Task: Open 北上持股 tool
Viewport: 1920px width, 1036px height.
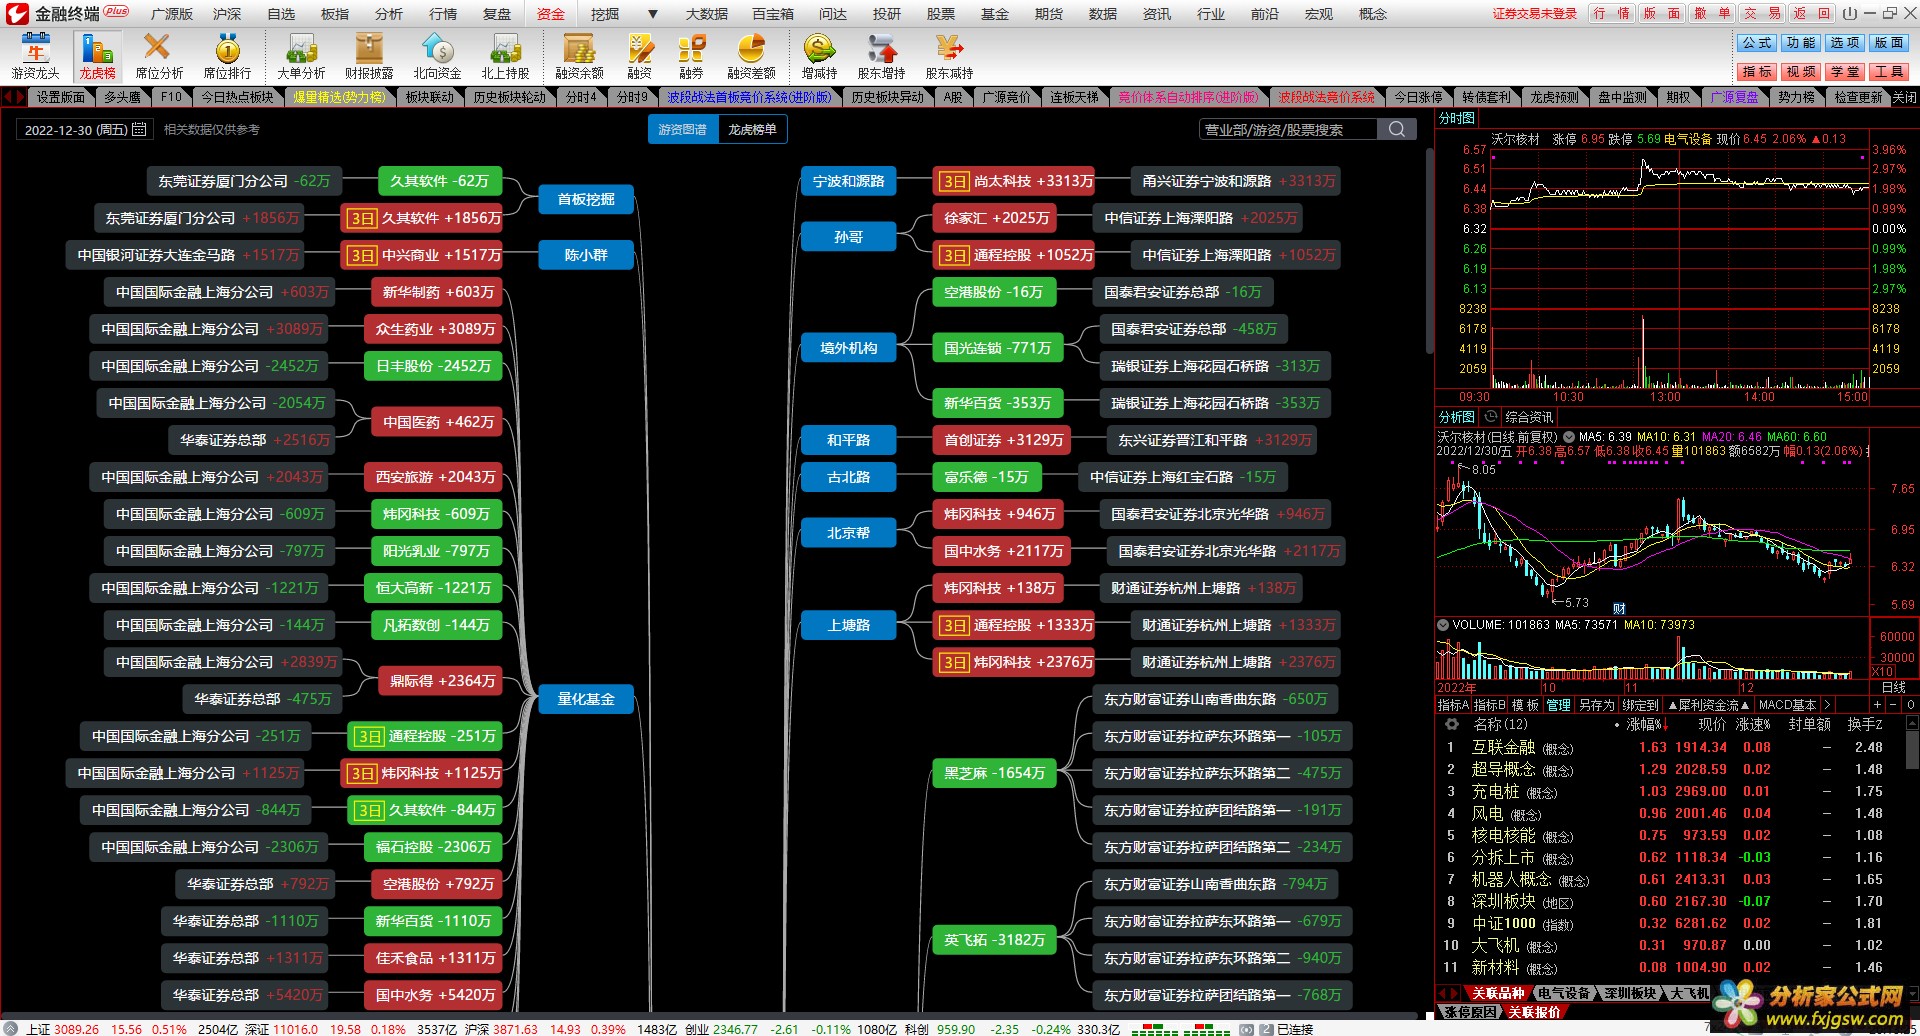Action: pyautogui.click(x=505, y=56)
